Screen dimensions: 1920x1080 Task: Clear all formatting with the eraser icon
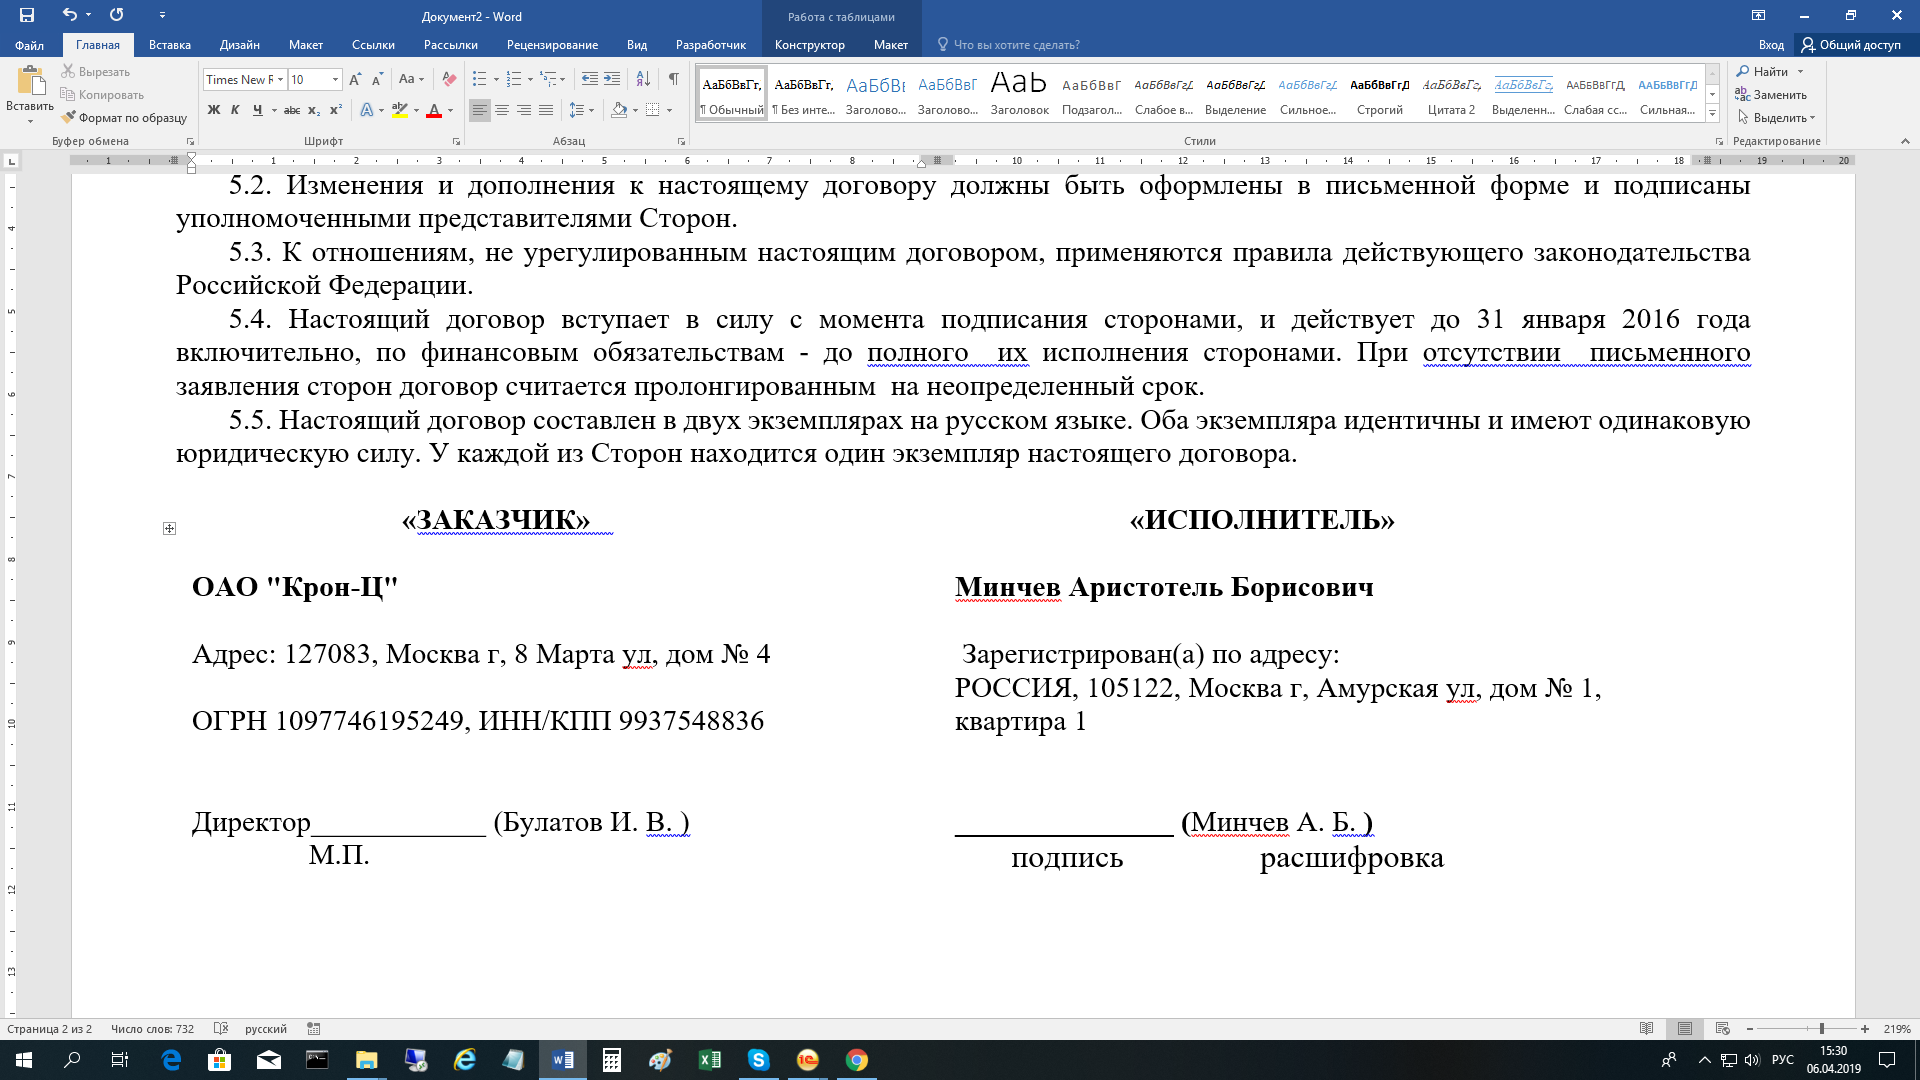point(449,79)
